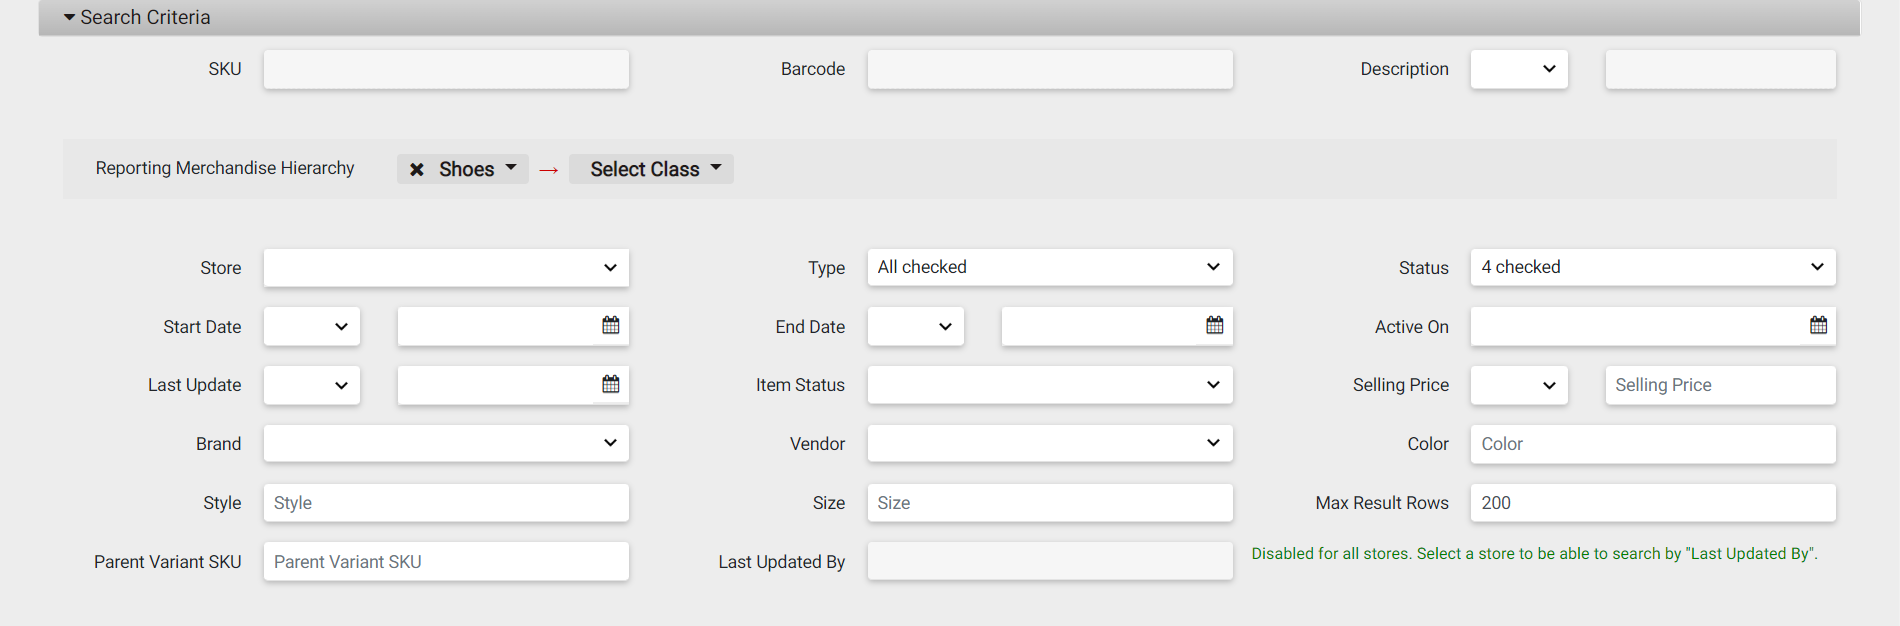
Task: Open the Active On calendar picker icon
Action: click(x=1818, y=325)
